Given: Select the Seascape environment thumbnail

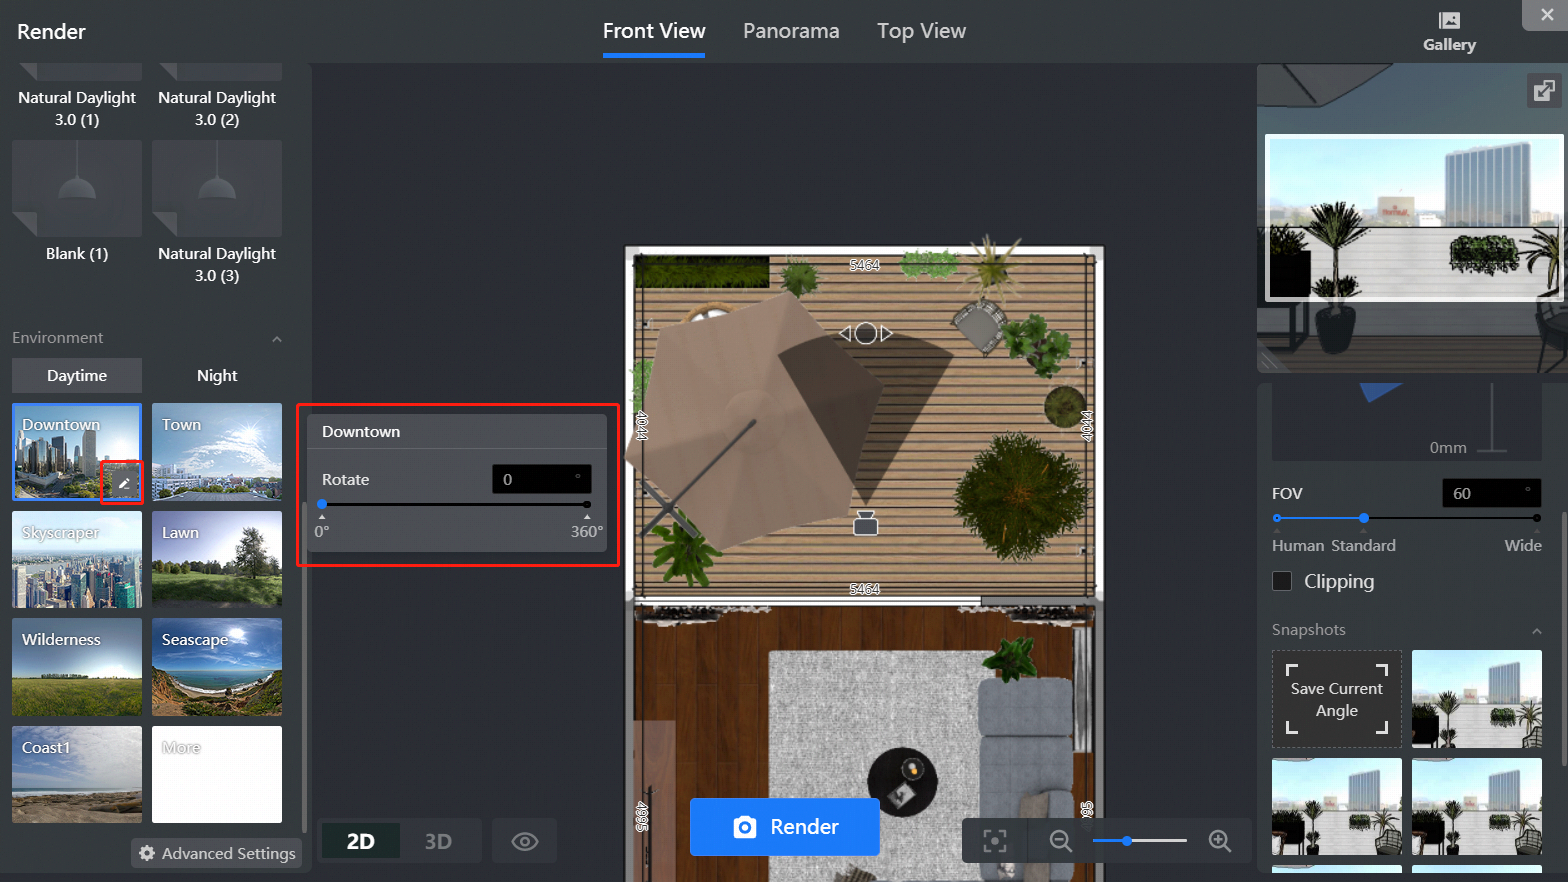Looking at the screenshot, I should [217, 667].
